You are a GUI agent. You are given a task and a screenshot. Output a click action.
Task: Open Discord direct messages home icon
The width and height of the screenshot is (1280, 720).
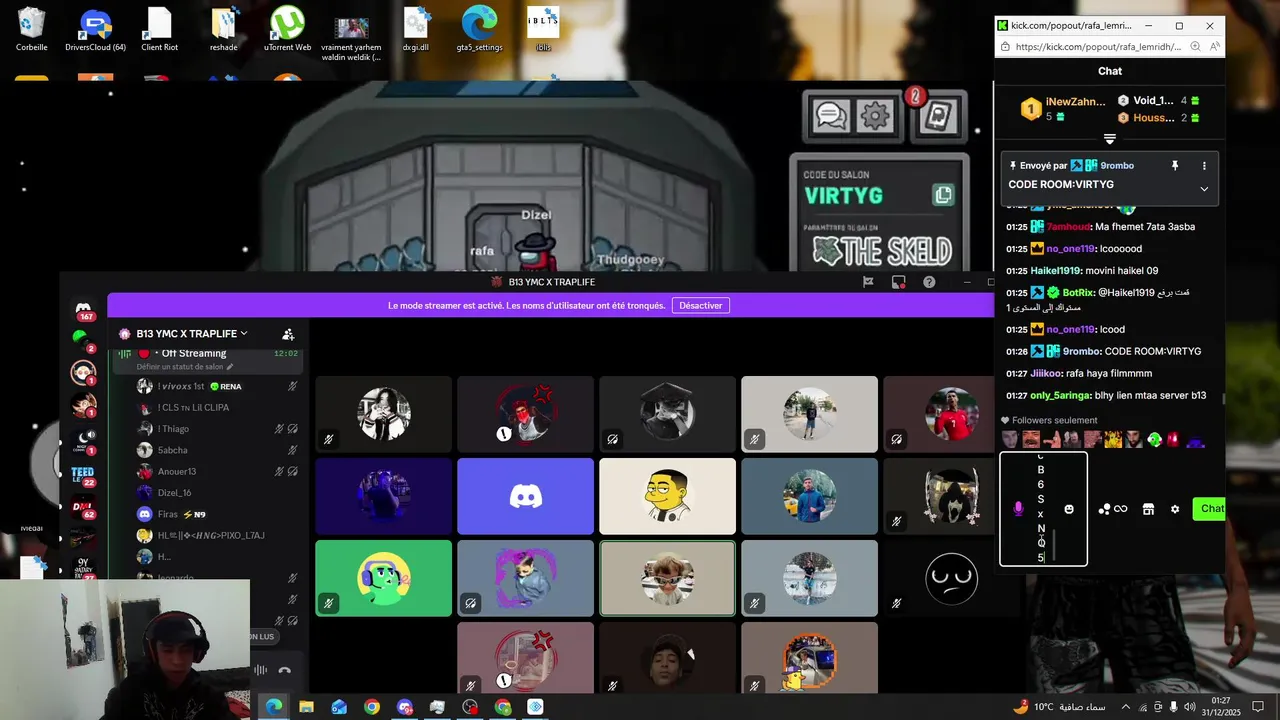tap(84, 311)
